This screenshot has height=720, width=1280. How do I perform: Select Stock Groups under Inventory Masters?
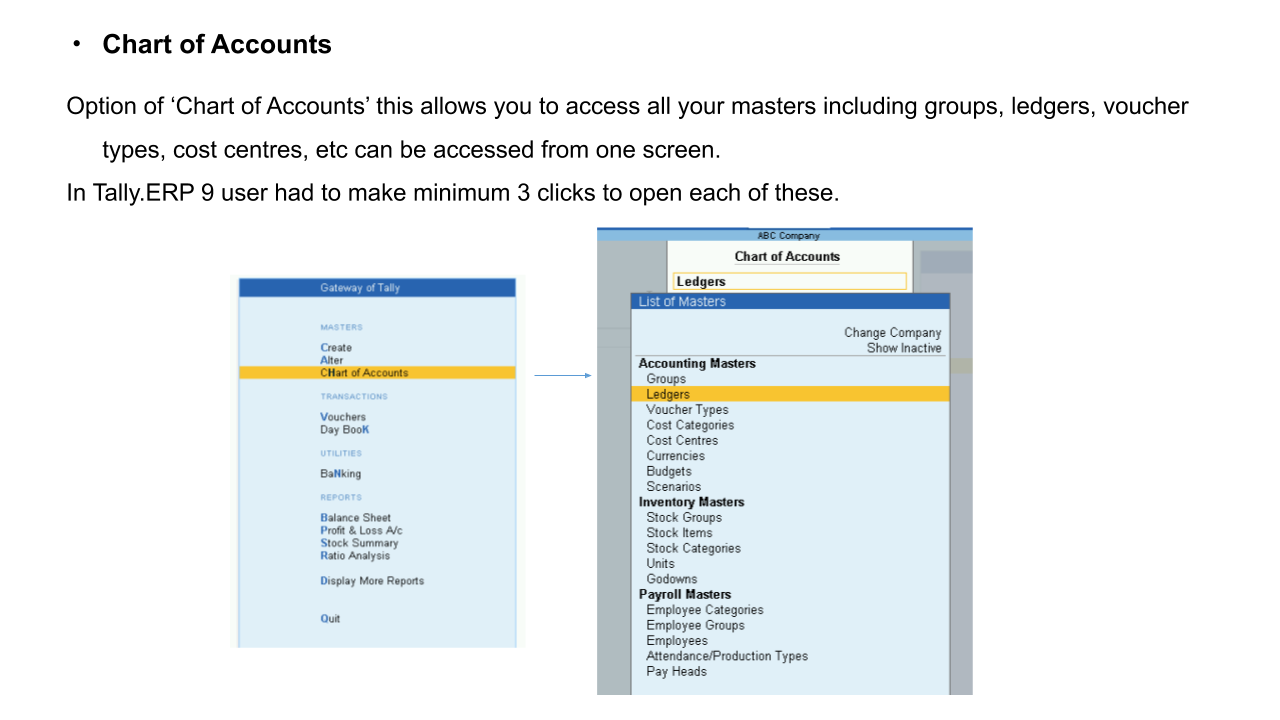[684, 518]
